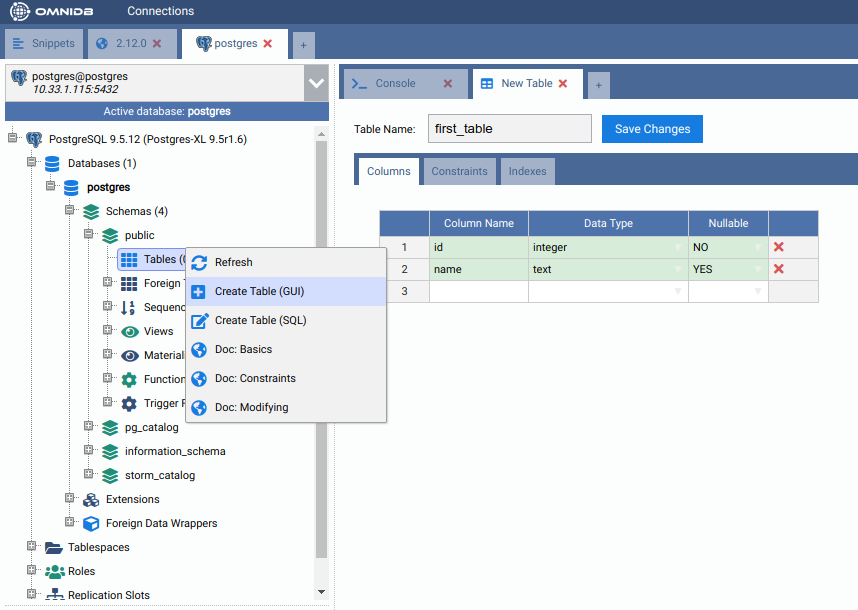Image resolution: width=858 pixels, height=610 pixels.
Task: Choose Create Table (SQL) from context menu
Action: pos(260,320)
